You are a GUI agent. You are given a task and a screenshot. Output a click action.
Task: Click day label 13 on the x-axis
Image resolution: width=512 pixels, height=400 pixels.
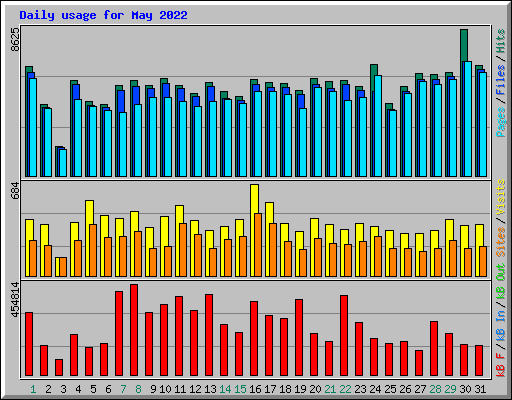[x=210, y=389]
